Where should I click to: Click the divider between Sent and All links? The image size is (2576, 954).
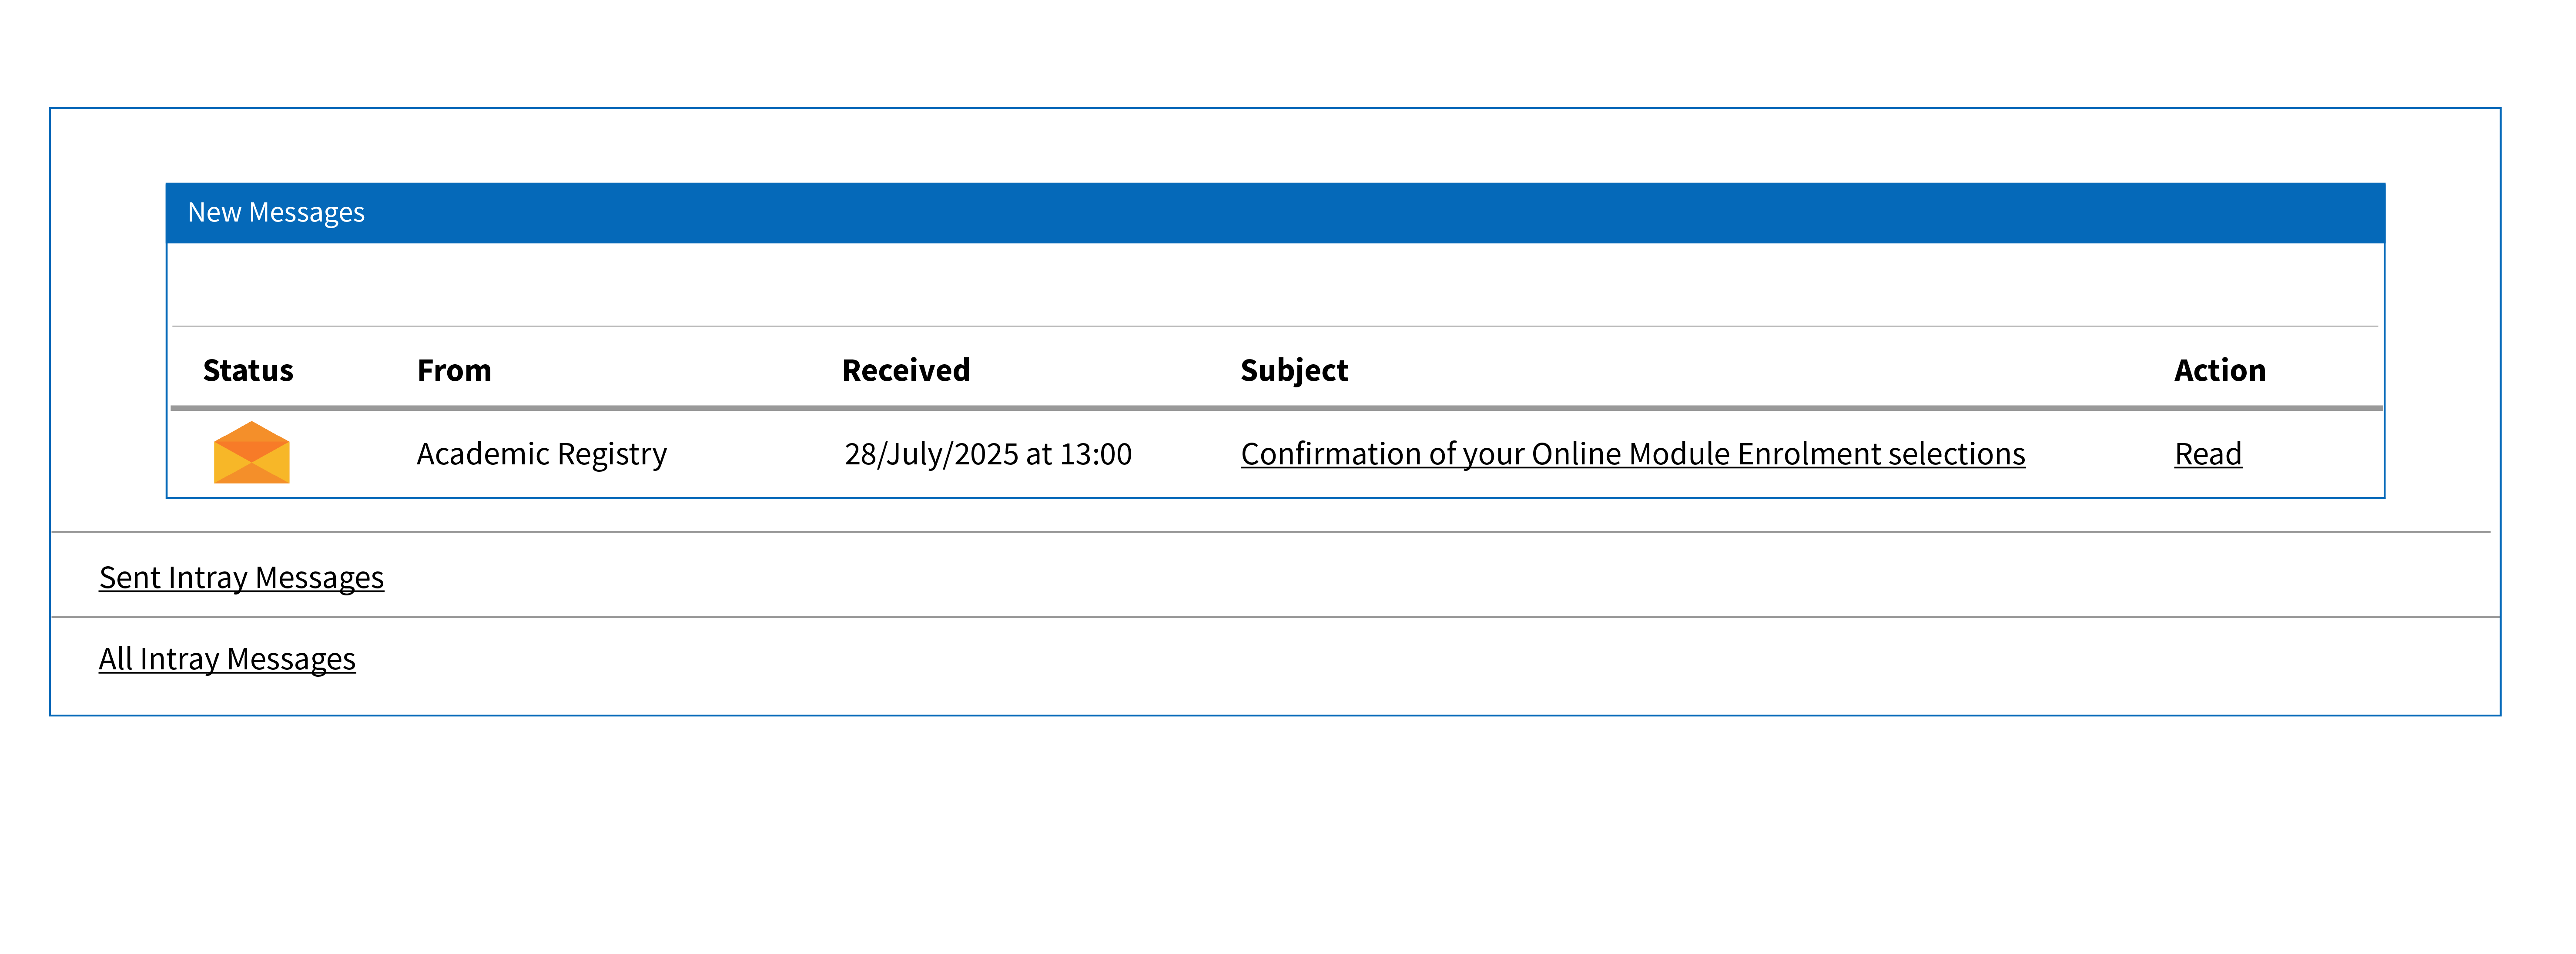tap(1275, 617)
